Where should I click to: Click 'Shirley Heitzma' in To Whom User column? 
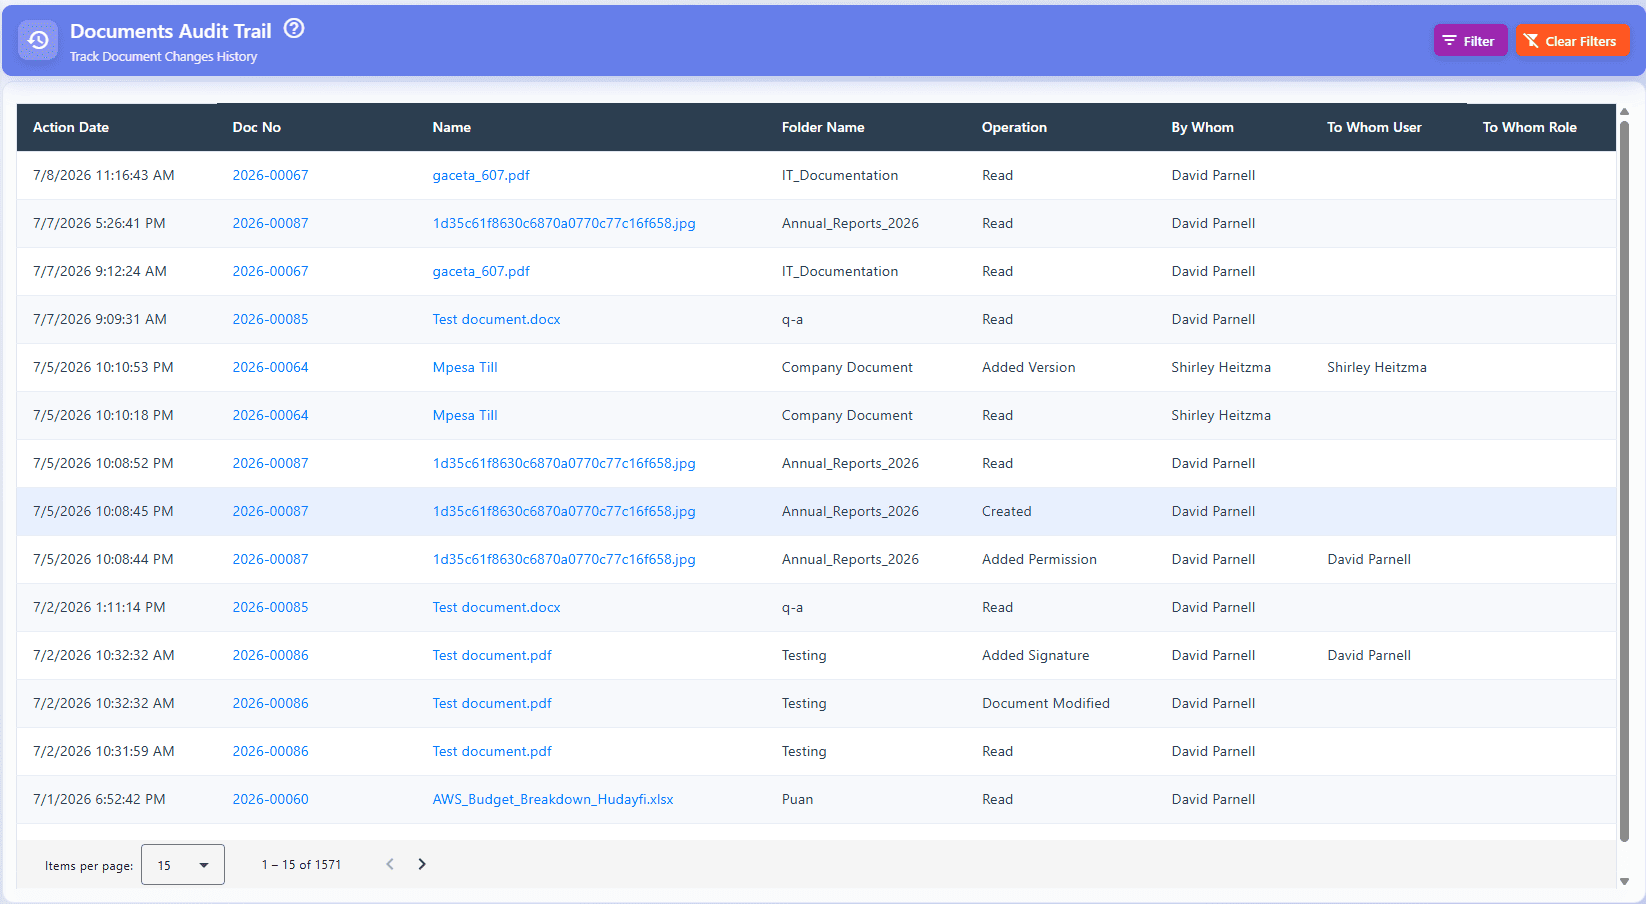point(1377,367)
